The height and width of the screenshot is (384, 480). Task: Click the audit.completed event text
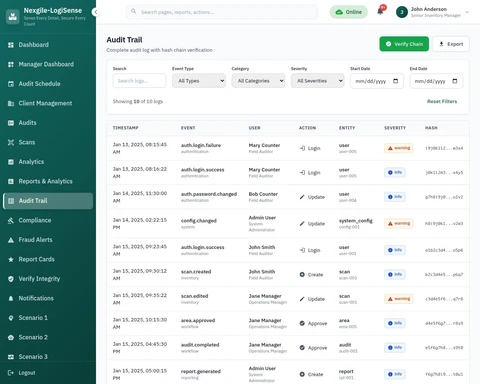coord(200,345)
